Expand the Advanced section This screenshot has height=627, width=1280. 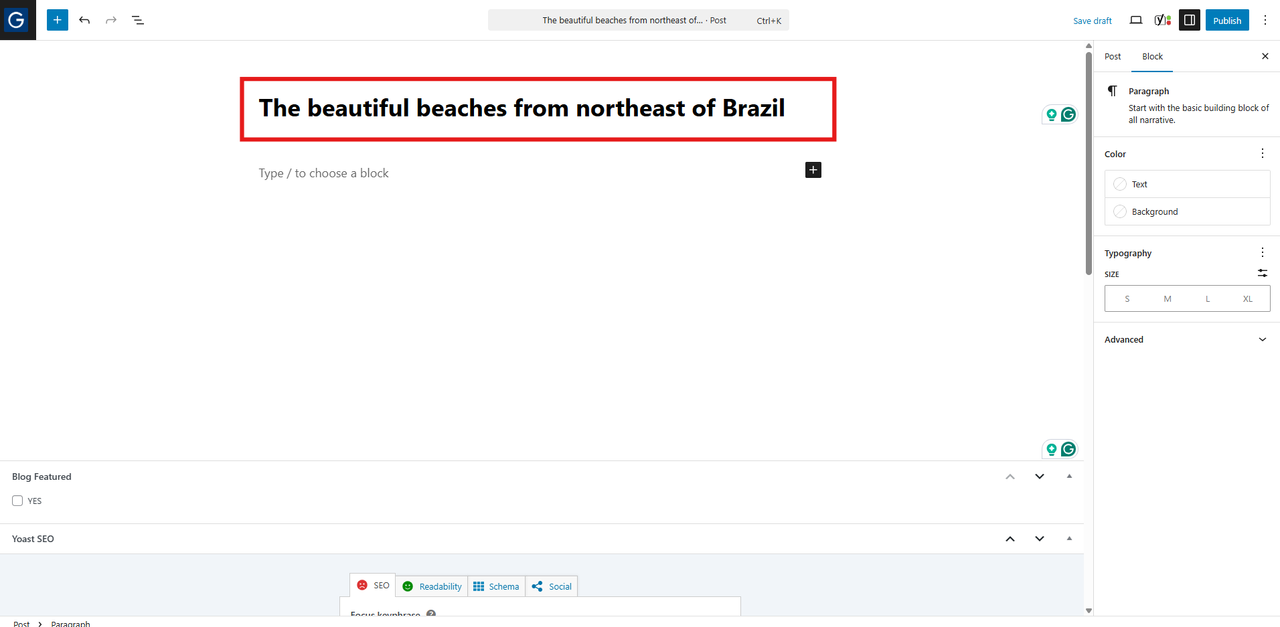click(x=1186, y=340)
